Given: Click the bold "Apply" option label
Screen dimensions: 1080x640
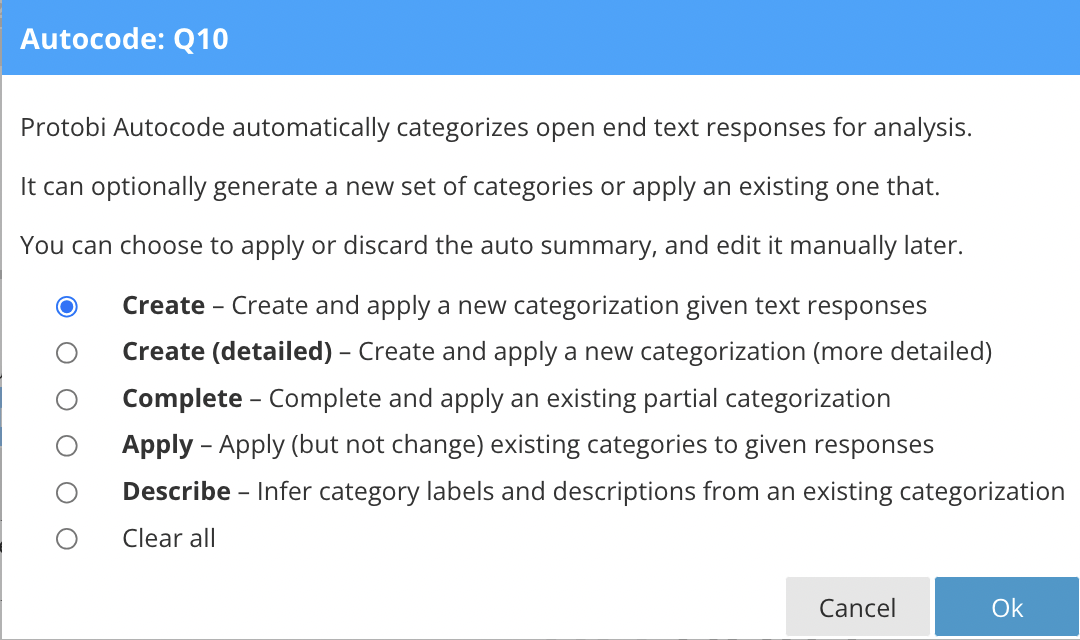Looking at the screenshot, I should (158, 446).
